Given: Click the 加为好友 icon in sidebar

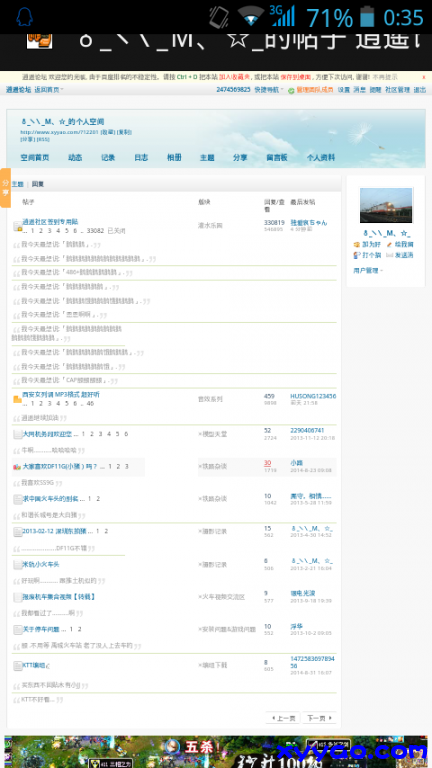Looking at the screenshot, I should pyautogui.click(x=357, y=244).
